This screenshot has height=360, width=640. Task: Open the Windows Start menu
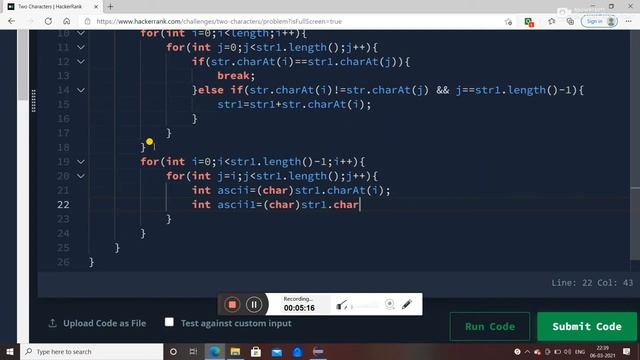10,351
